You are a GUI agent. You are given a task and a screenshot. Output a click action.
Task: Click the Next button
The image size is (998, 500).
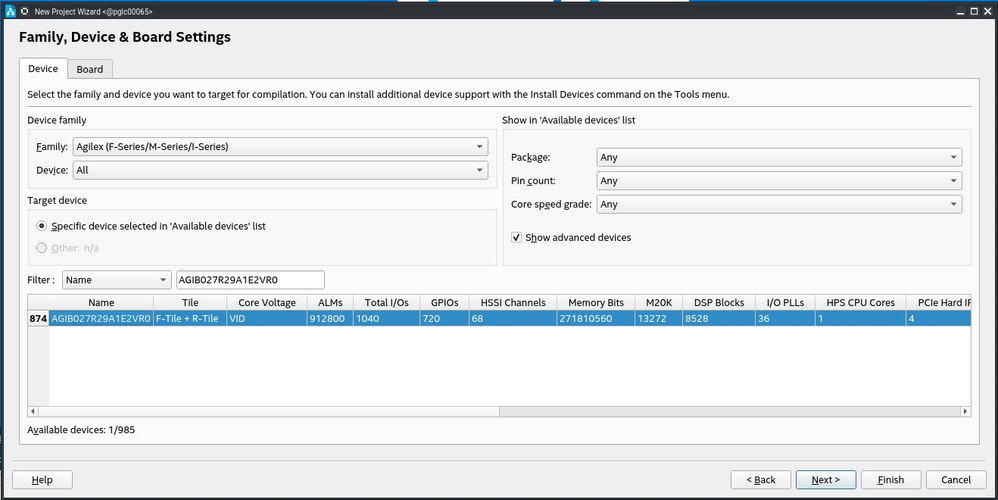826,480
